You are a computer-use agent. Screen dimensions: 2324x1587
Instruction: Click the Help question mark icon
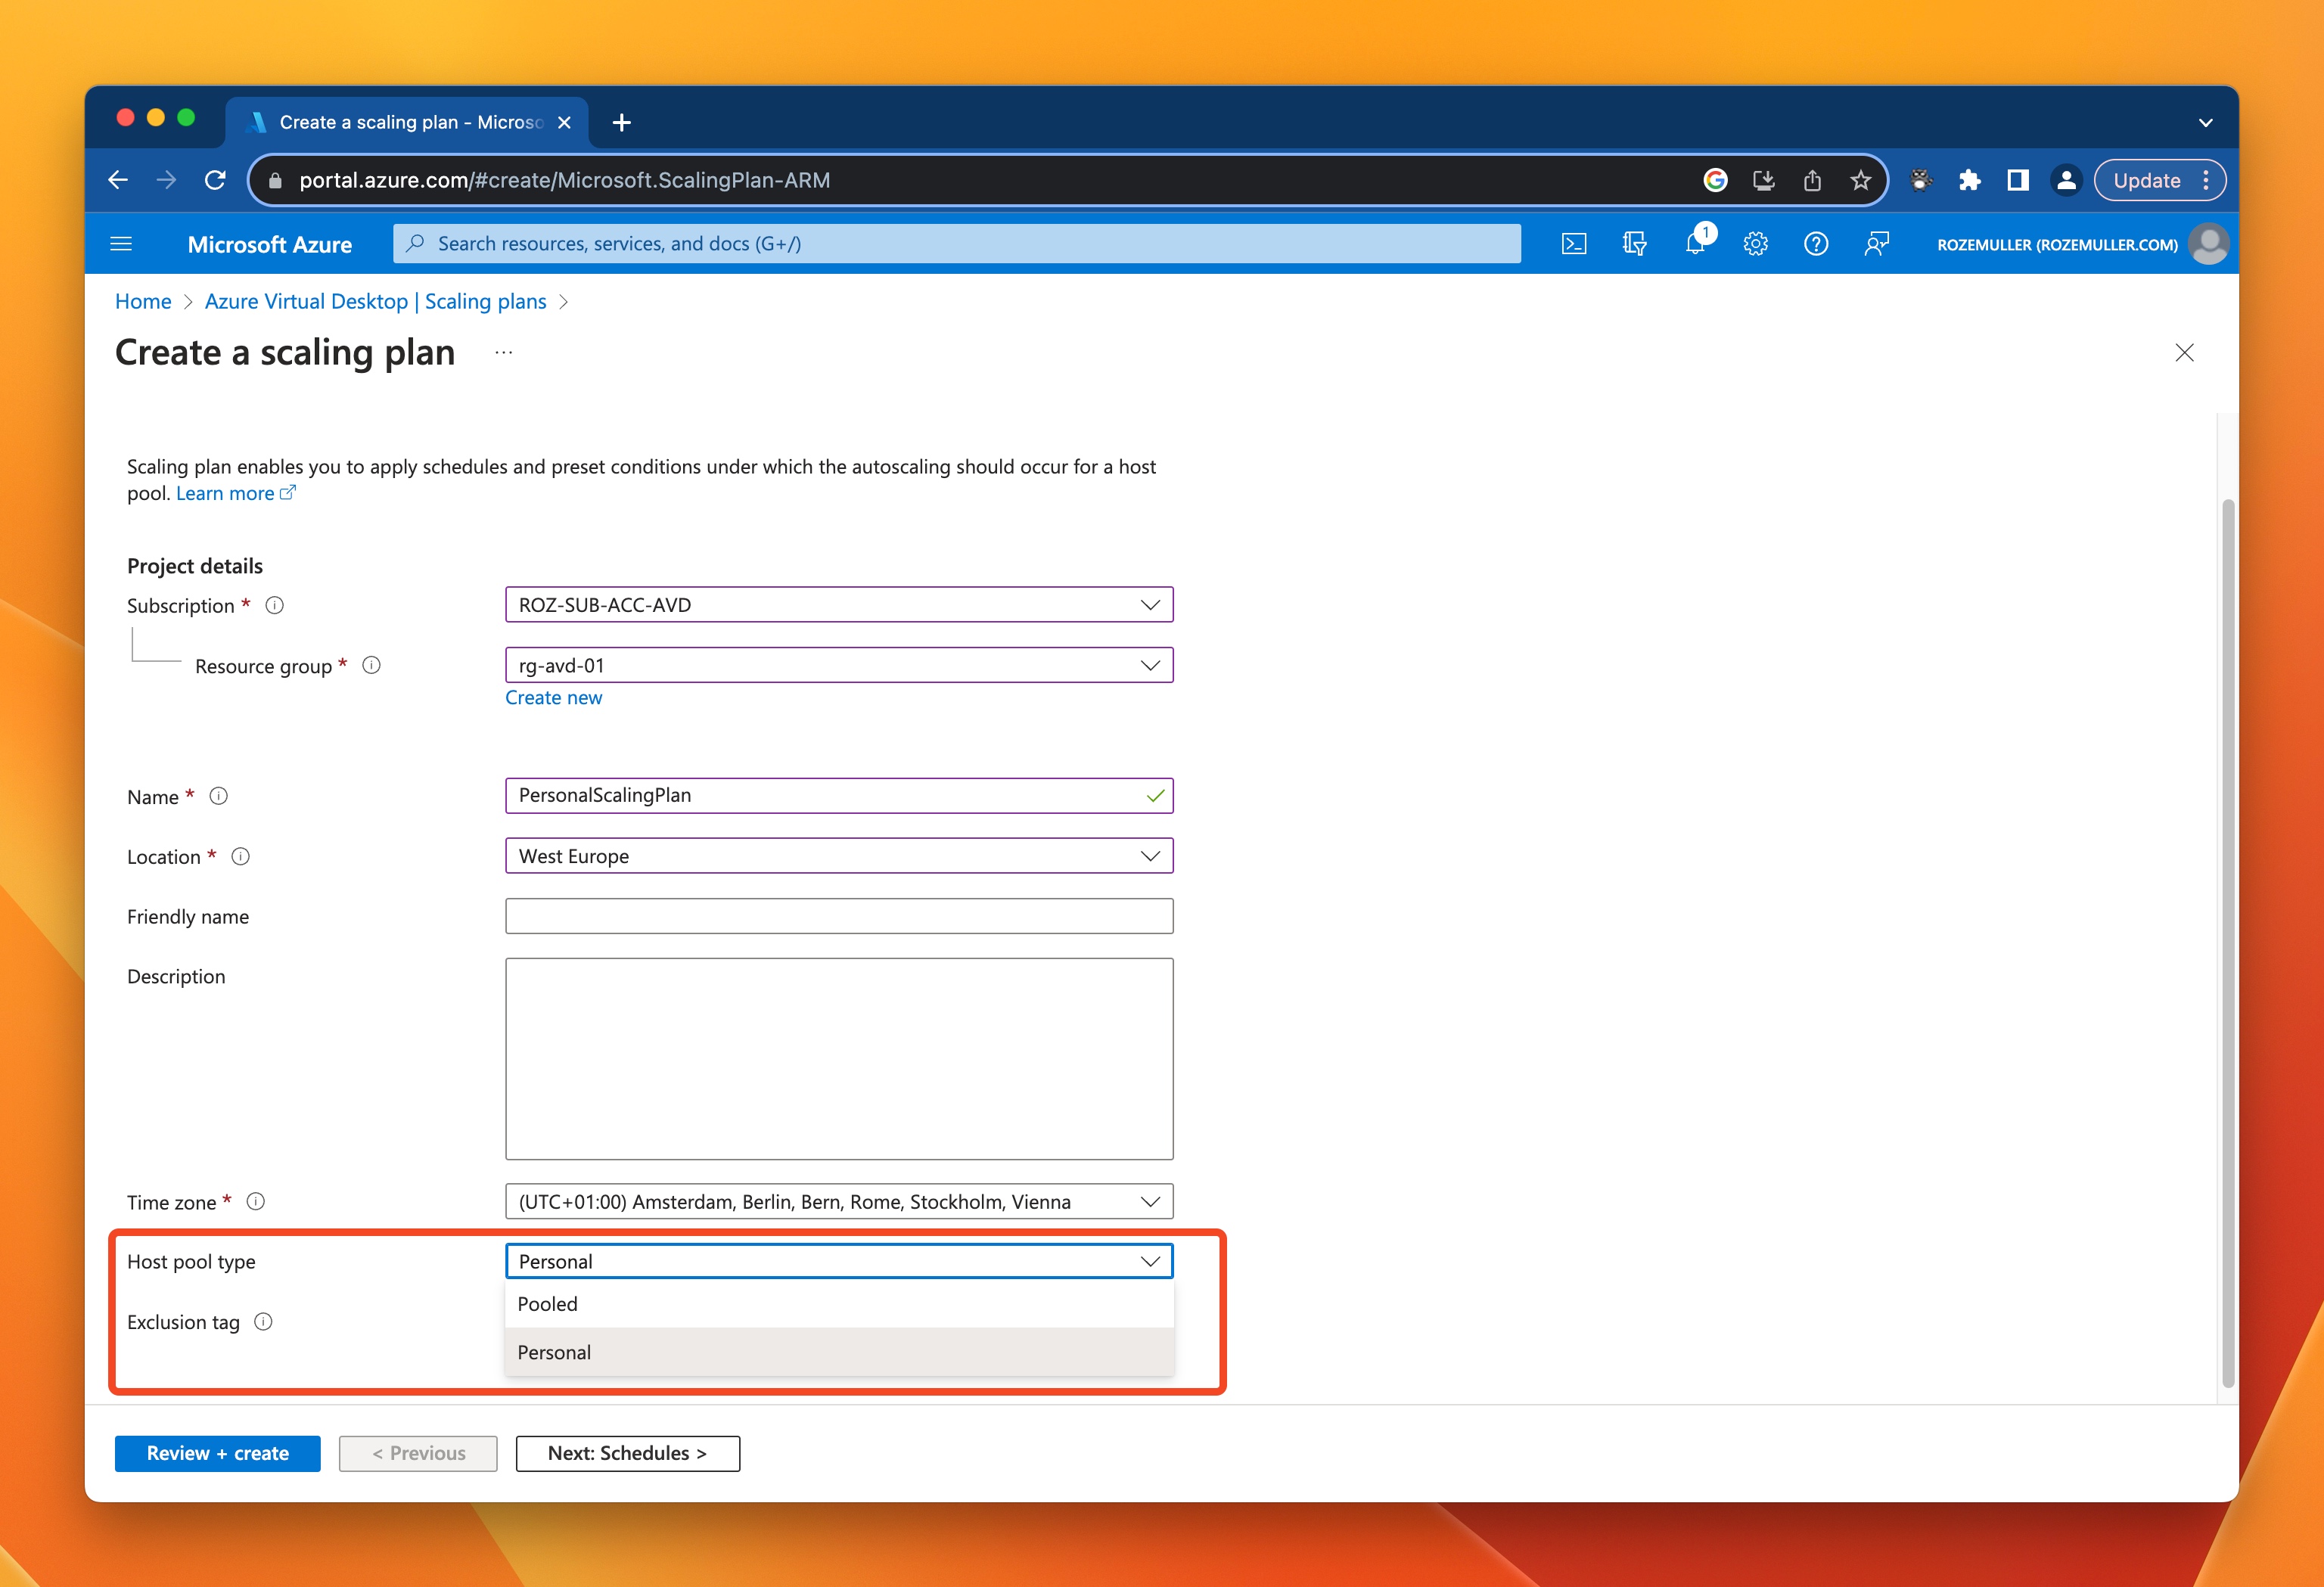click(1816, 244)
